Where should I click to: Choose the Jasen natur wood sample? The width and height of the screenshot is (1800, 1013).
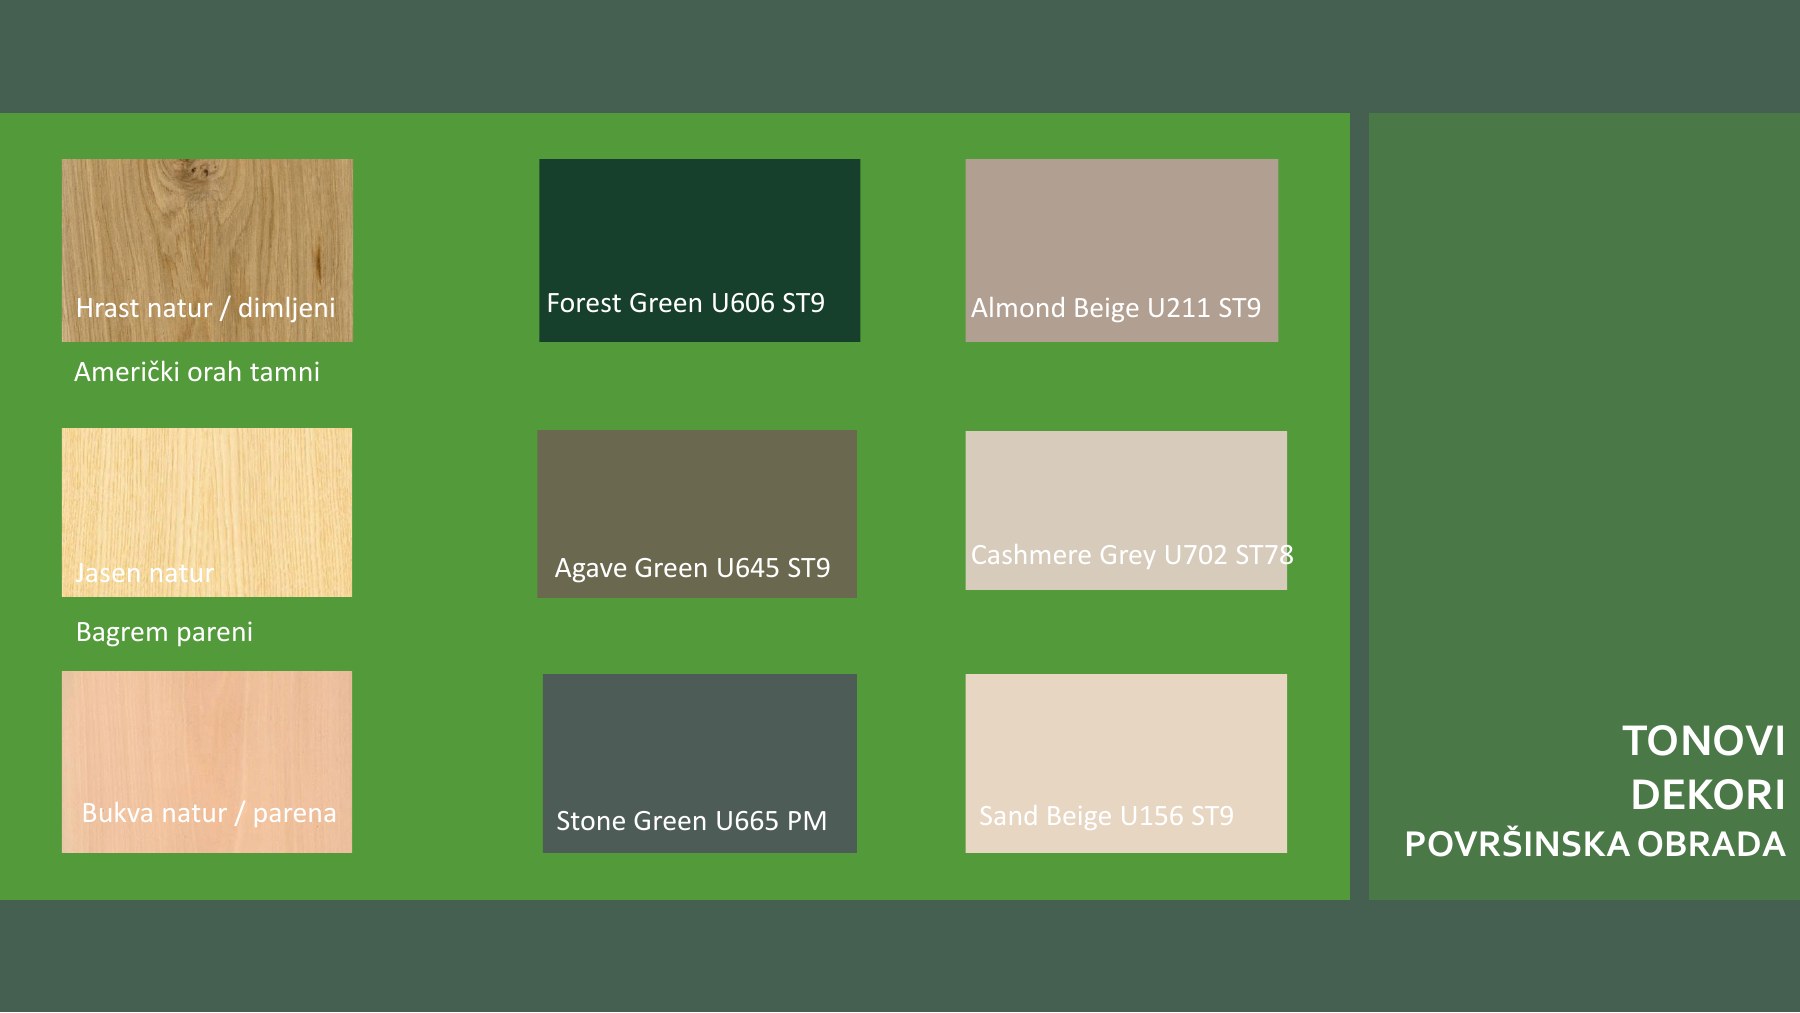tap(207, 512)
